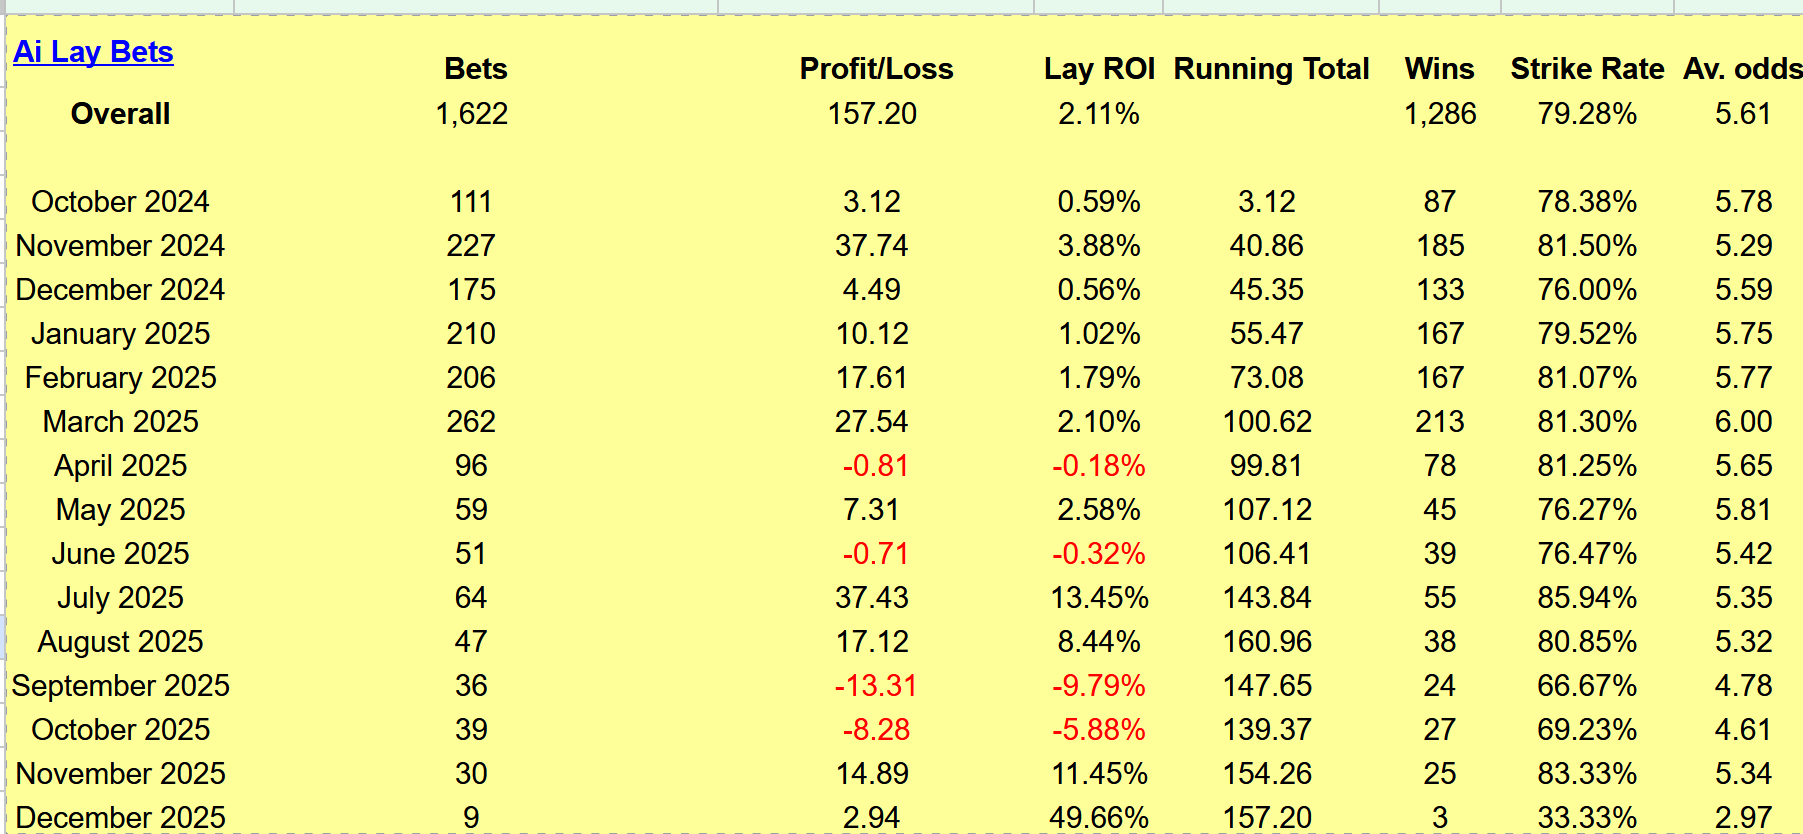Click the Strike Rate column header
Viewport: 1803px width, 834px height.
pos(1586,69)
